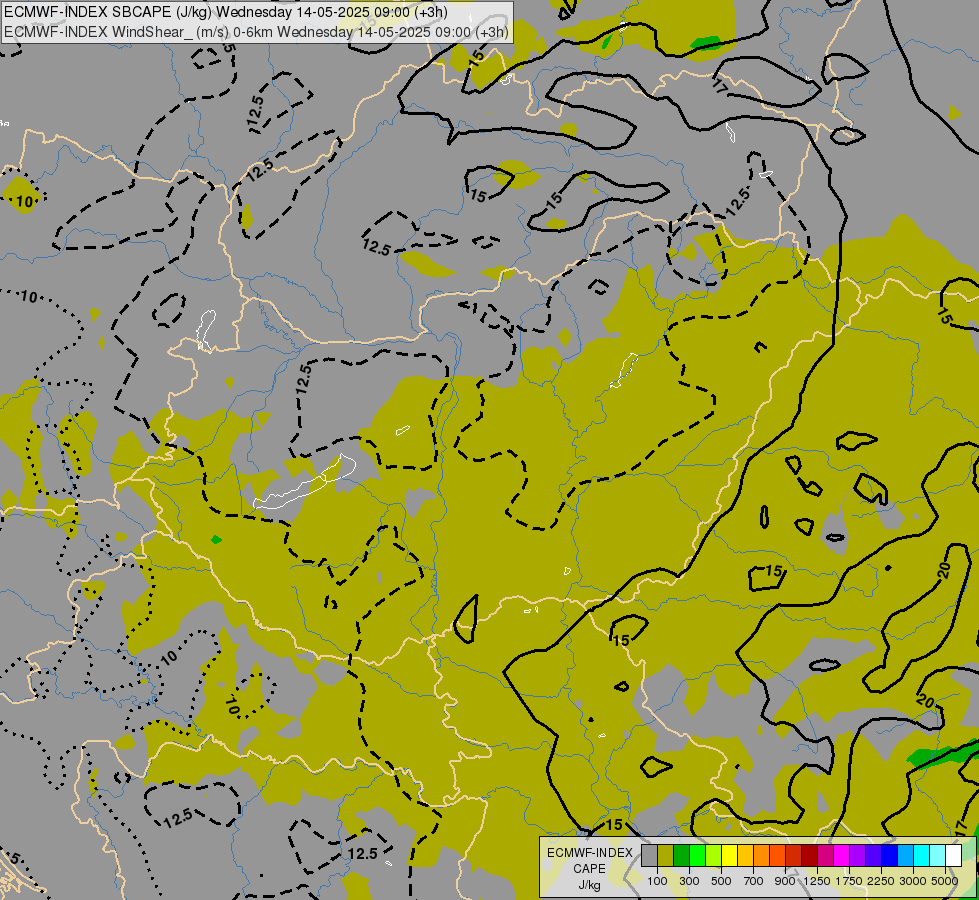Click the legend value 500
Image resolution: width=979 pixels, height=900 pixels.
point(721,881)
